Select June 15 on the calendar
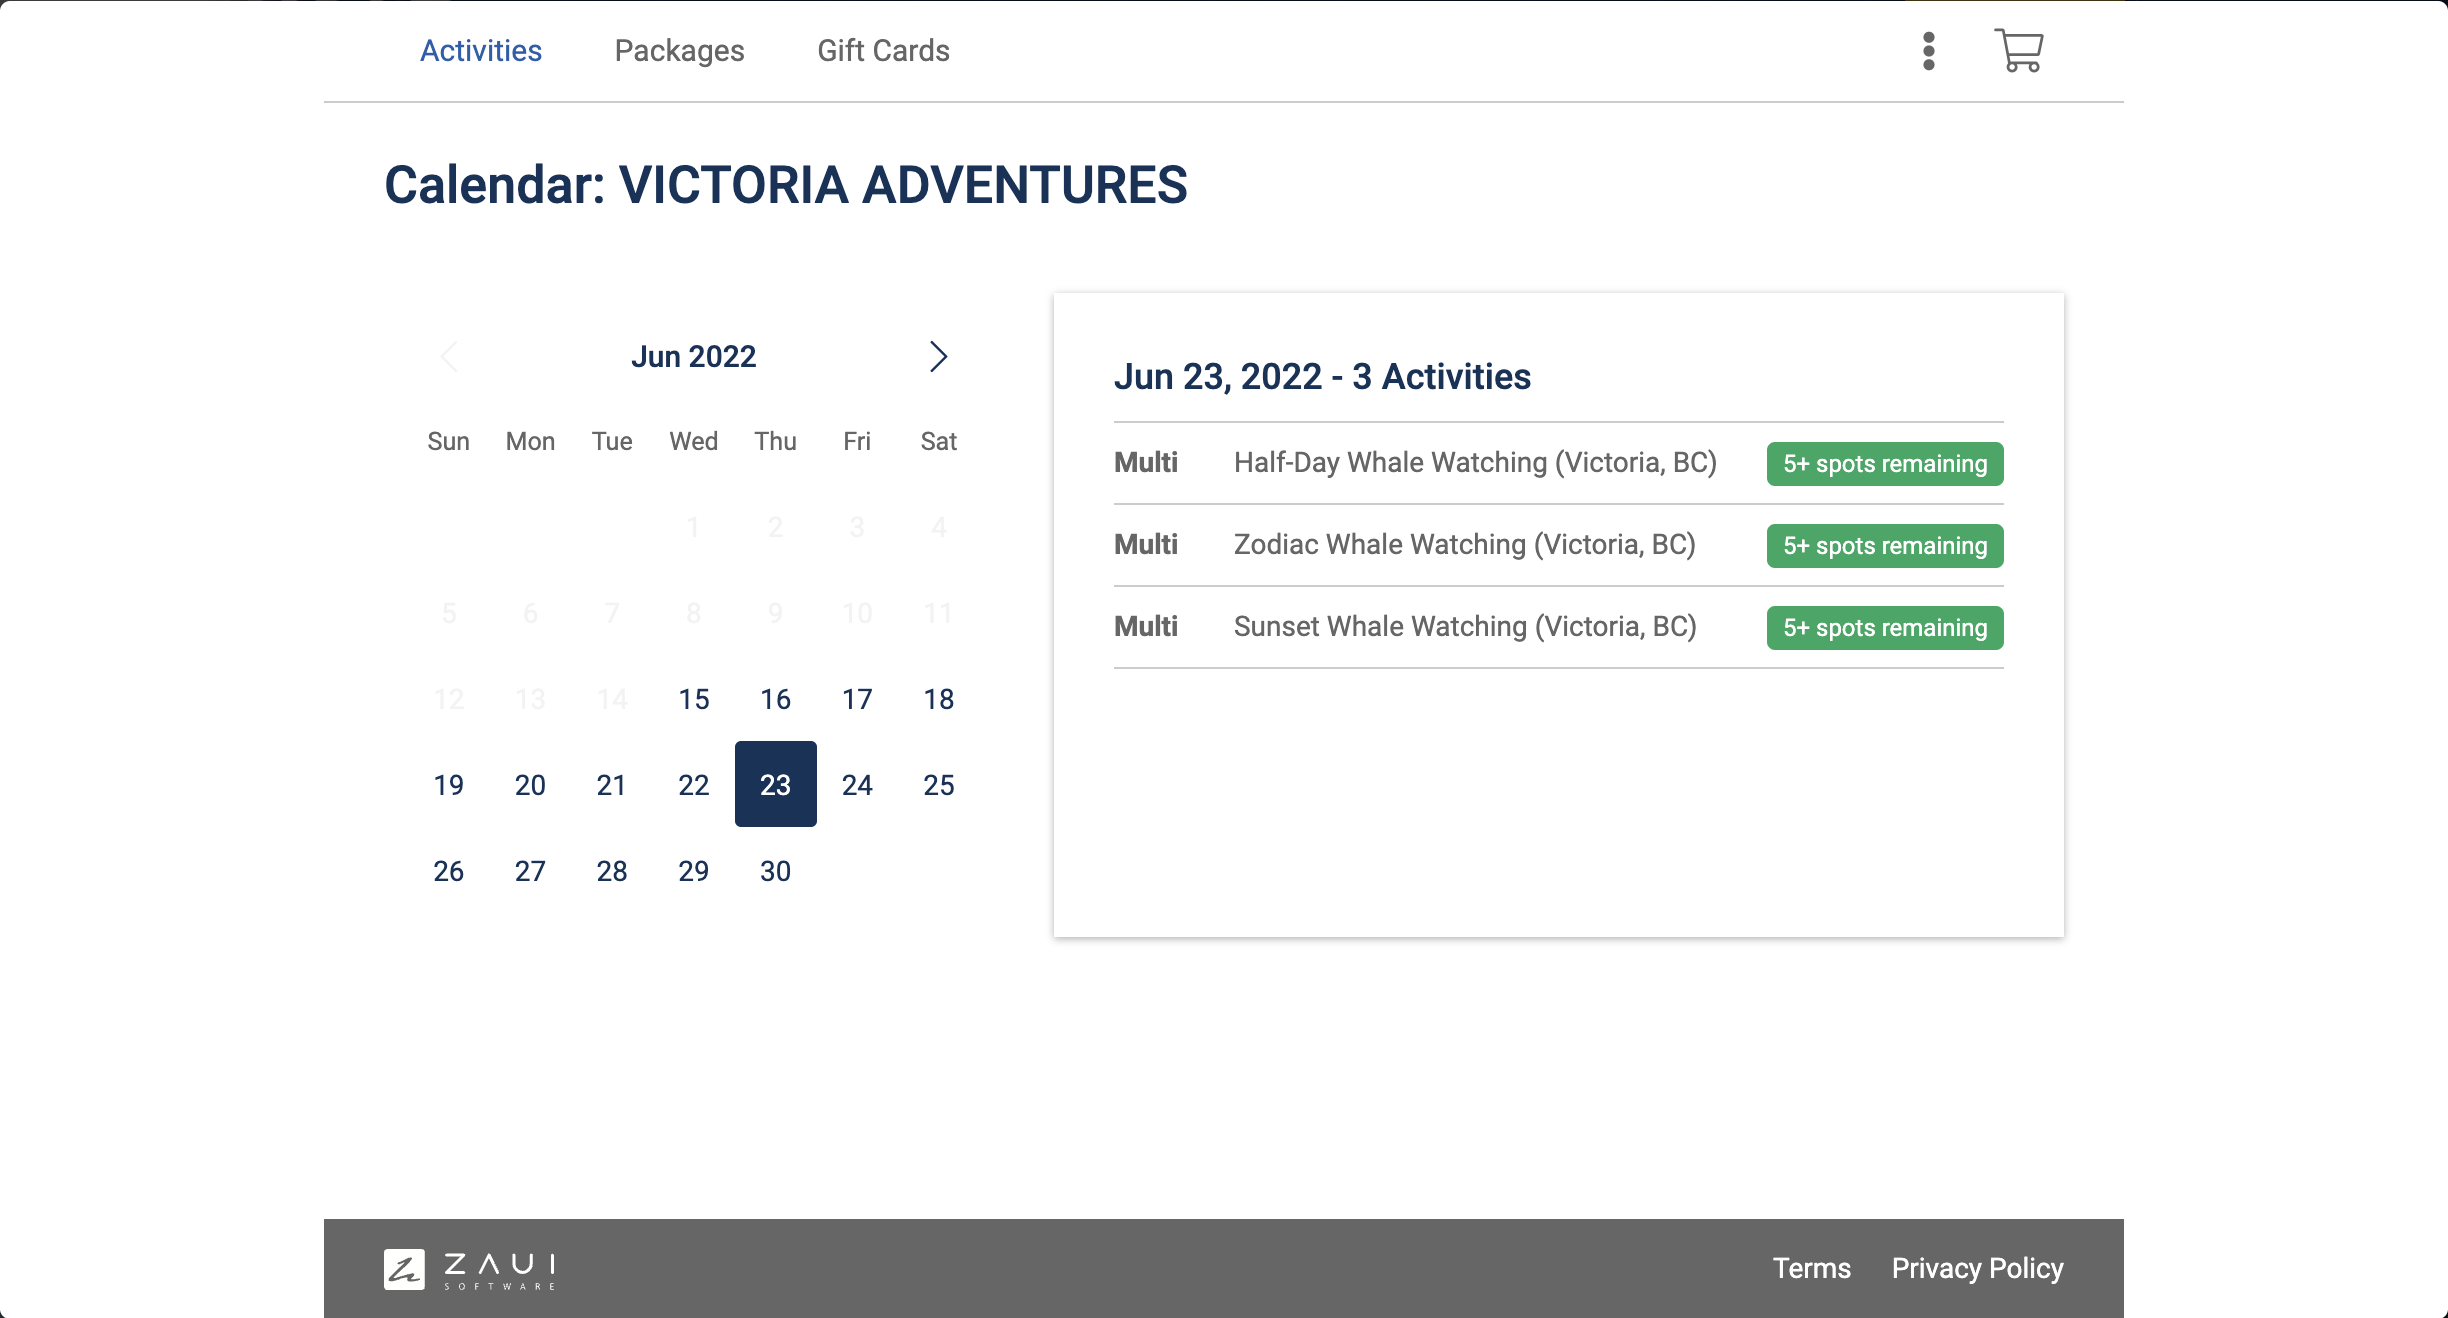The width and height of the screenshot is (2448, 1318). 693,699
